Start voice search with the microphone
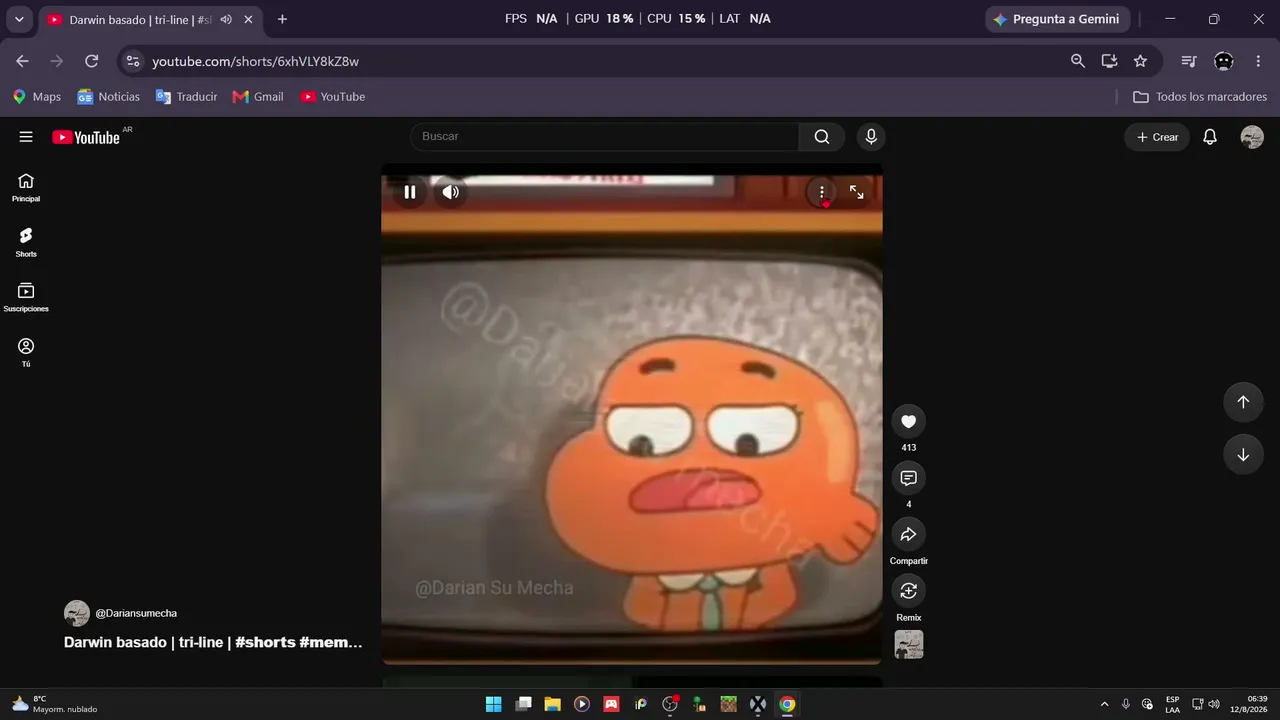The width and height of the screenshot is (1280, 720). (871, 137)
